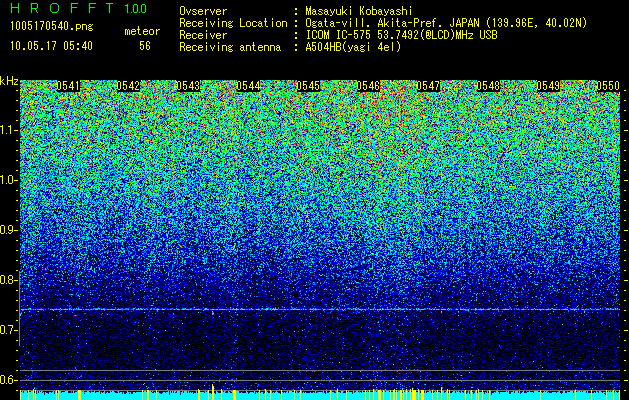The height and width of the screenshot is (400, 629).
Task: Click the 0547 time marker
Action: click(428, 85)
